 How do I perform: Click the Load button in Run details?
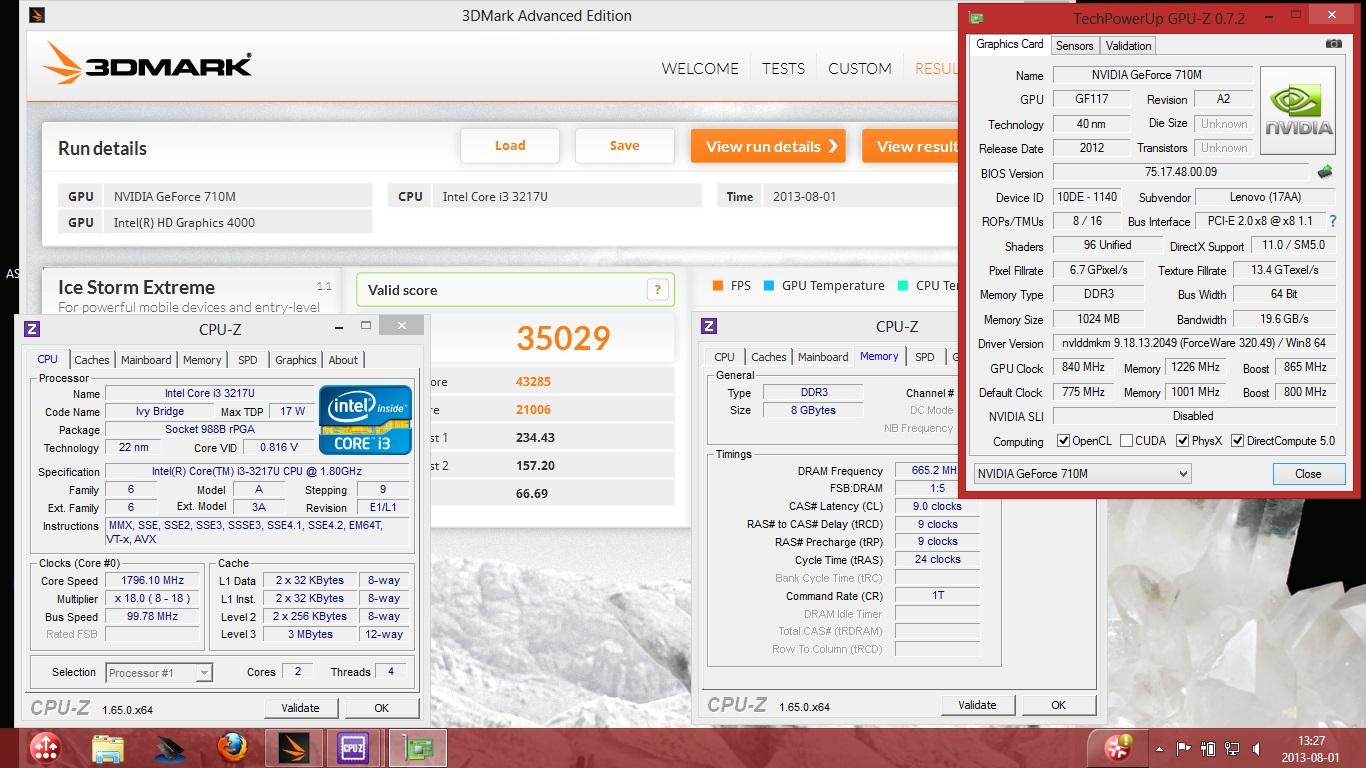pos(510,146)
